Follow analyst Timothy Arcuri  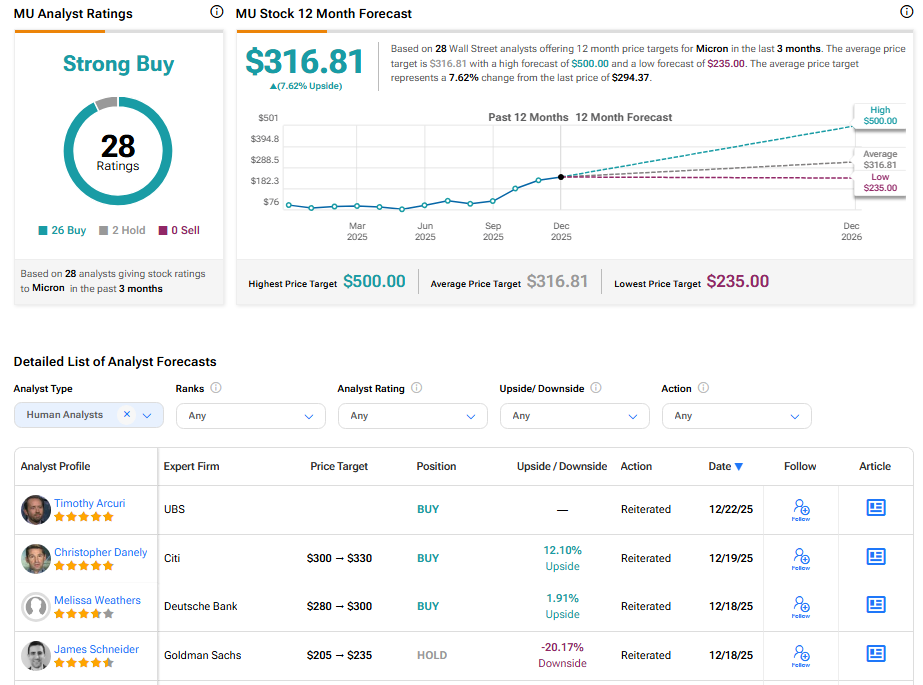pos(800,509)
